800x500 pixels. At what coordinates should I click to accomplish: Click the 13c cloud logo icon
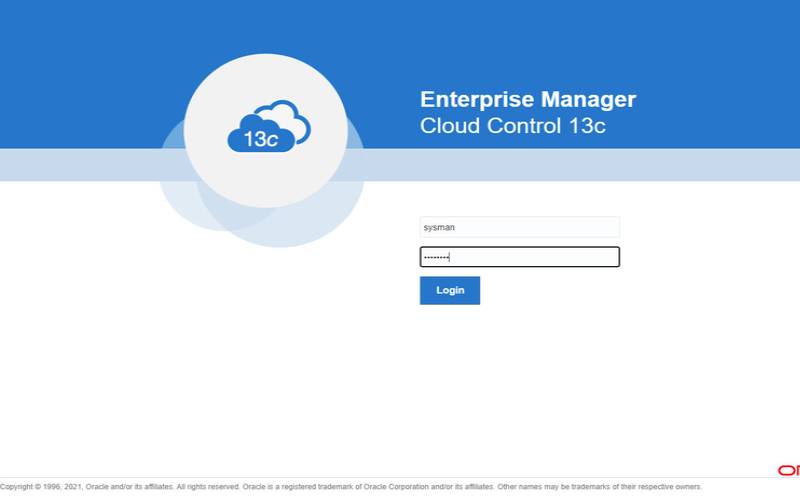point(269,127)
